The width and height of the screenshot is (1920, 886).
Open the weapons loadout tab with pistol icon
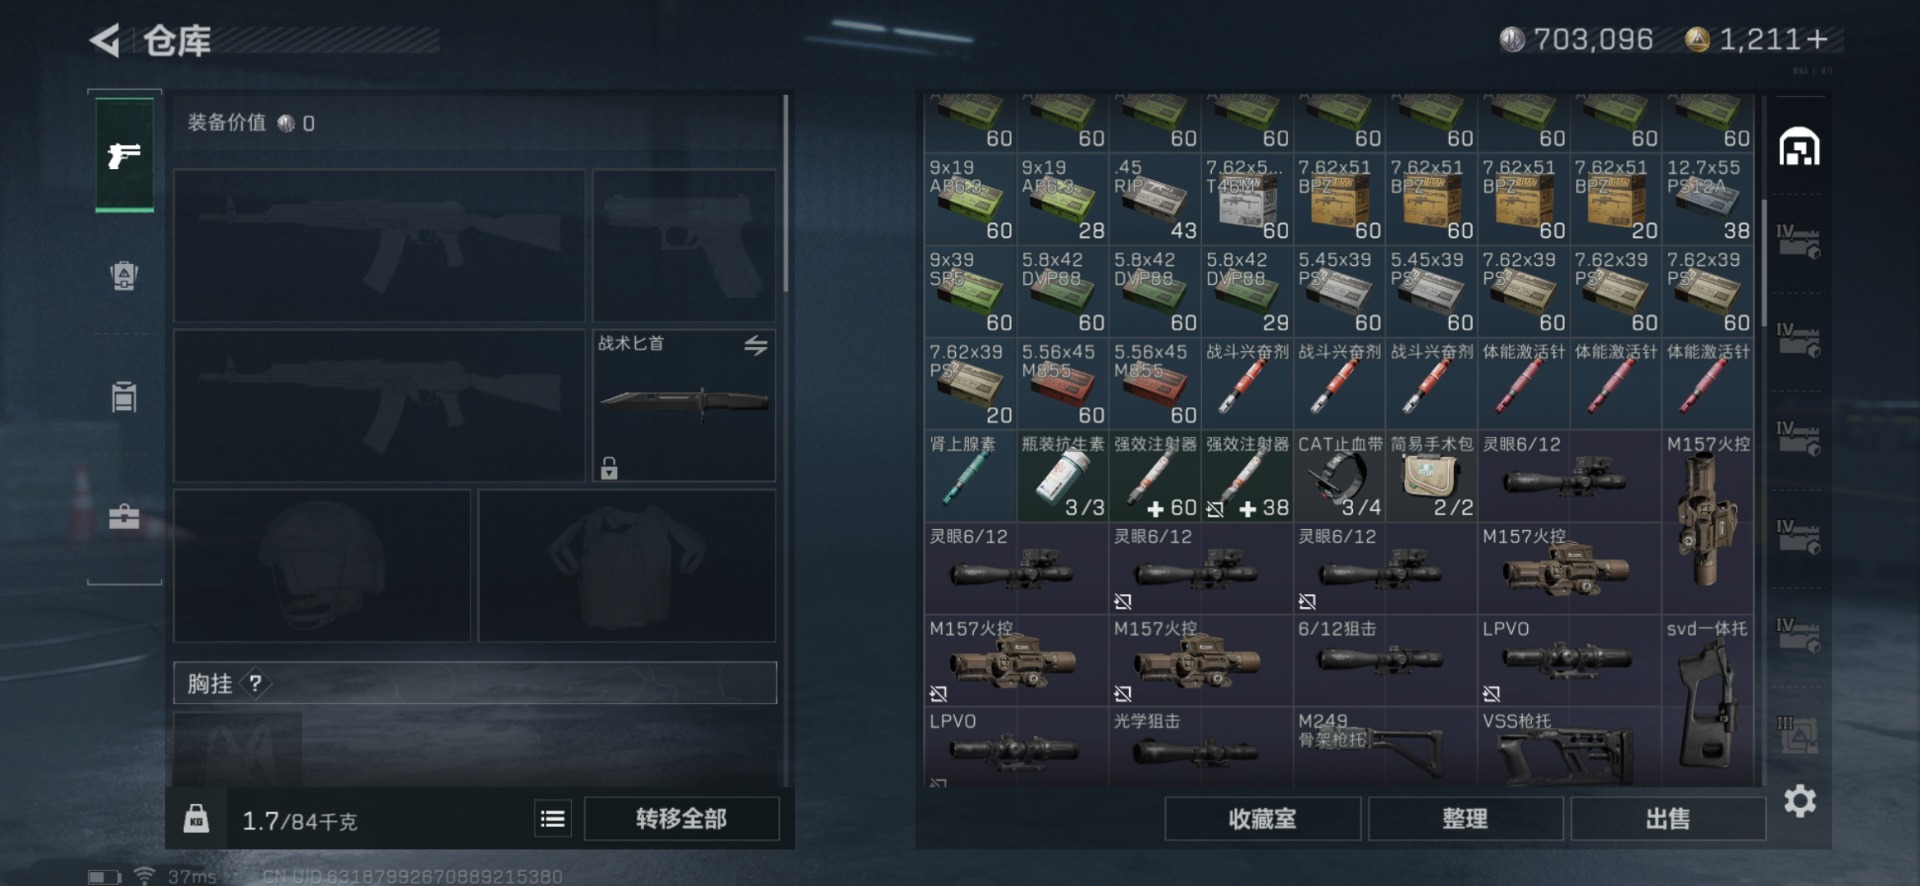click(x=124, y=154)
